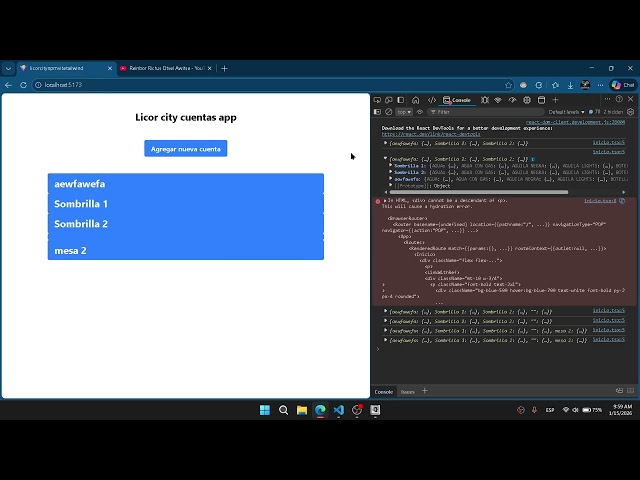Click the live expression eye icon
This screenshot has width=640, height=480.
click(x=420, y=112)
